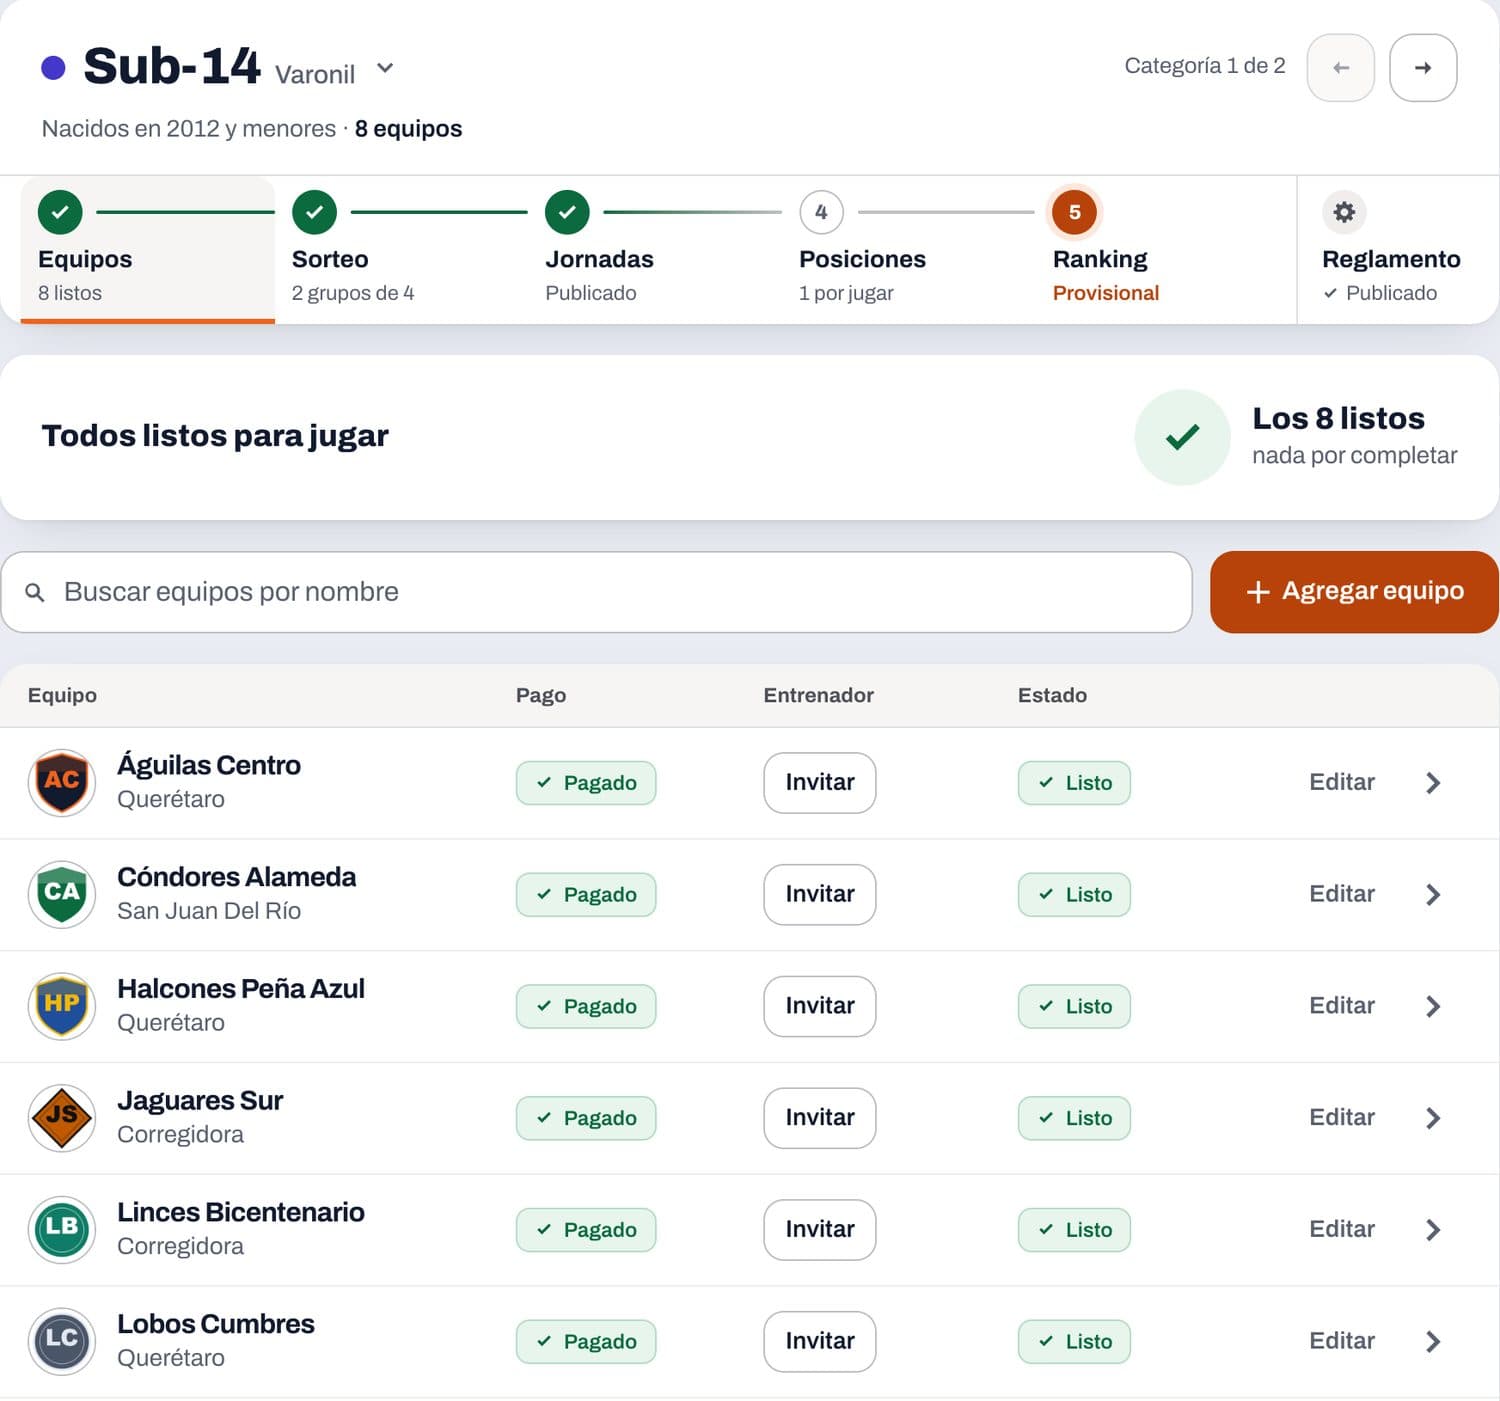Focus the Buscar equipos por nombre field
Viewport: 1500px width, 1401px height.
(x=596, y=592)
